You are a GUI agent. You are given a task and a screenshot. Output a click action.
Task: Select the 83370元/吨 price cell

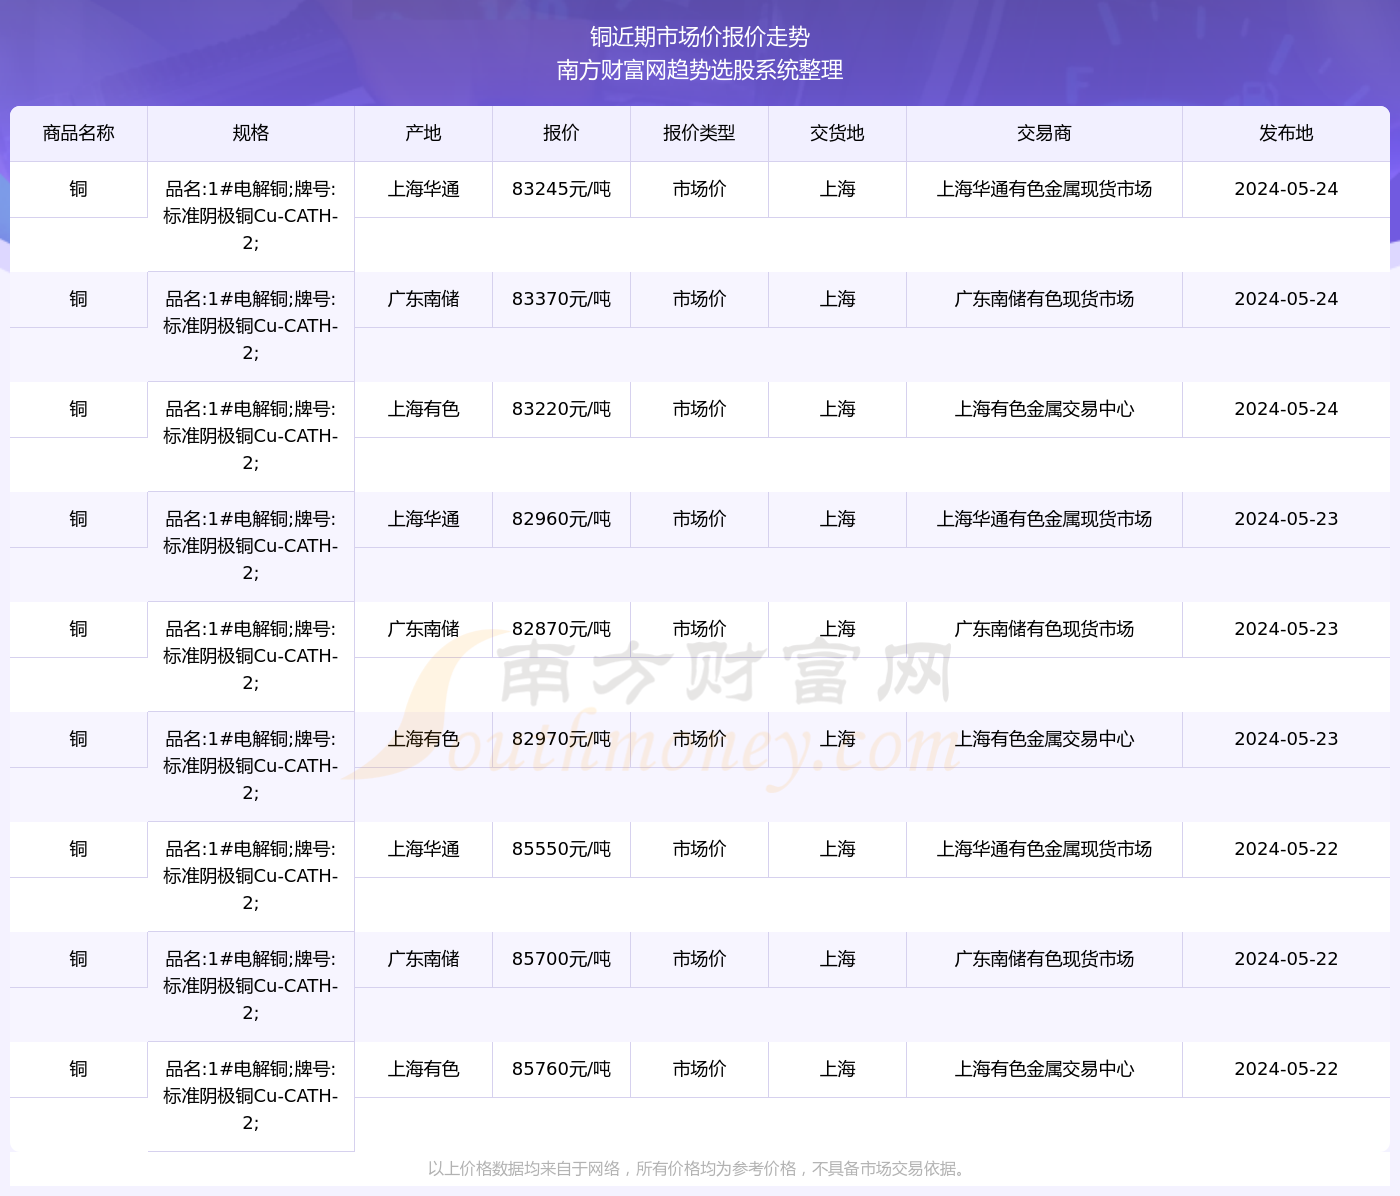point(561,299)
